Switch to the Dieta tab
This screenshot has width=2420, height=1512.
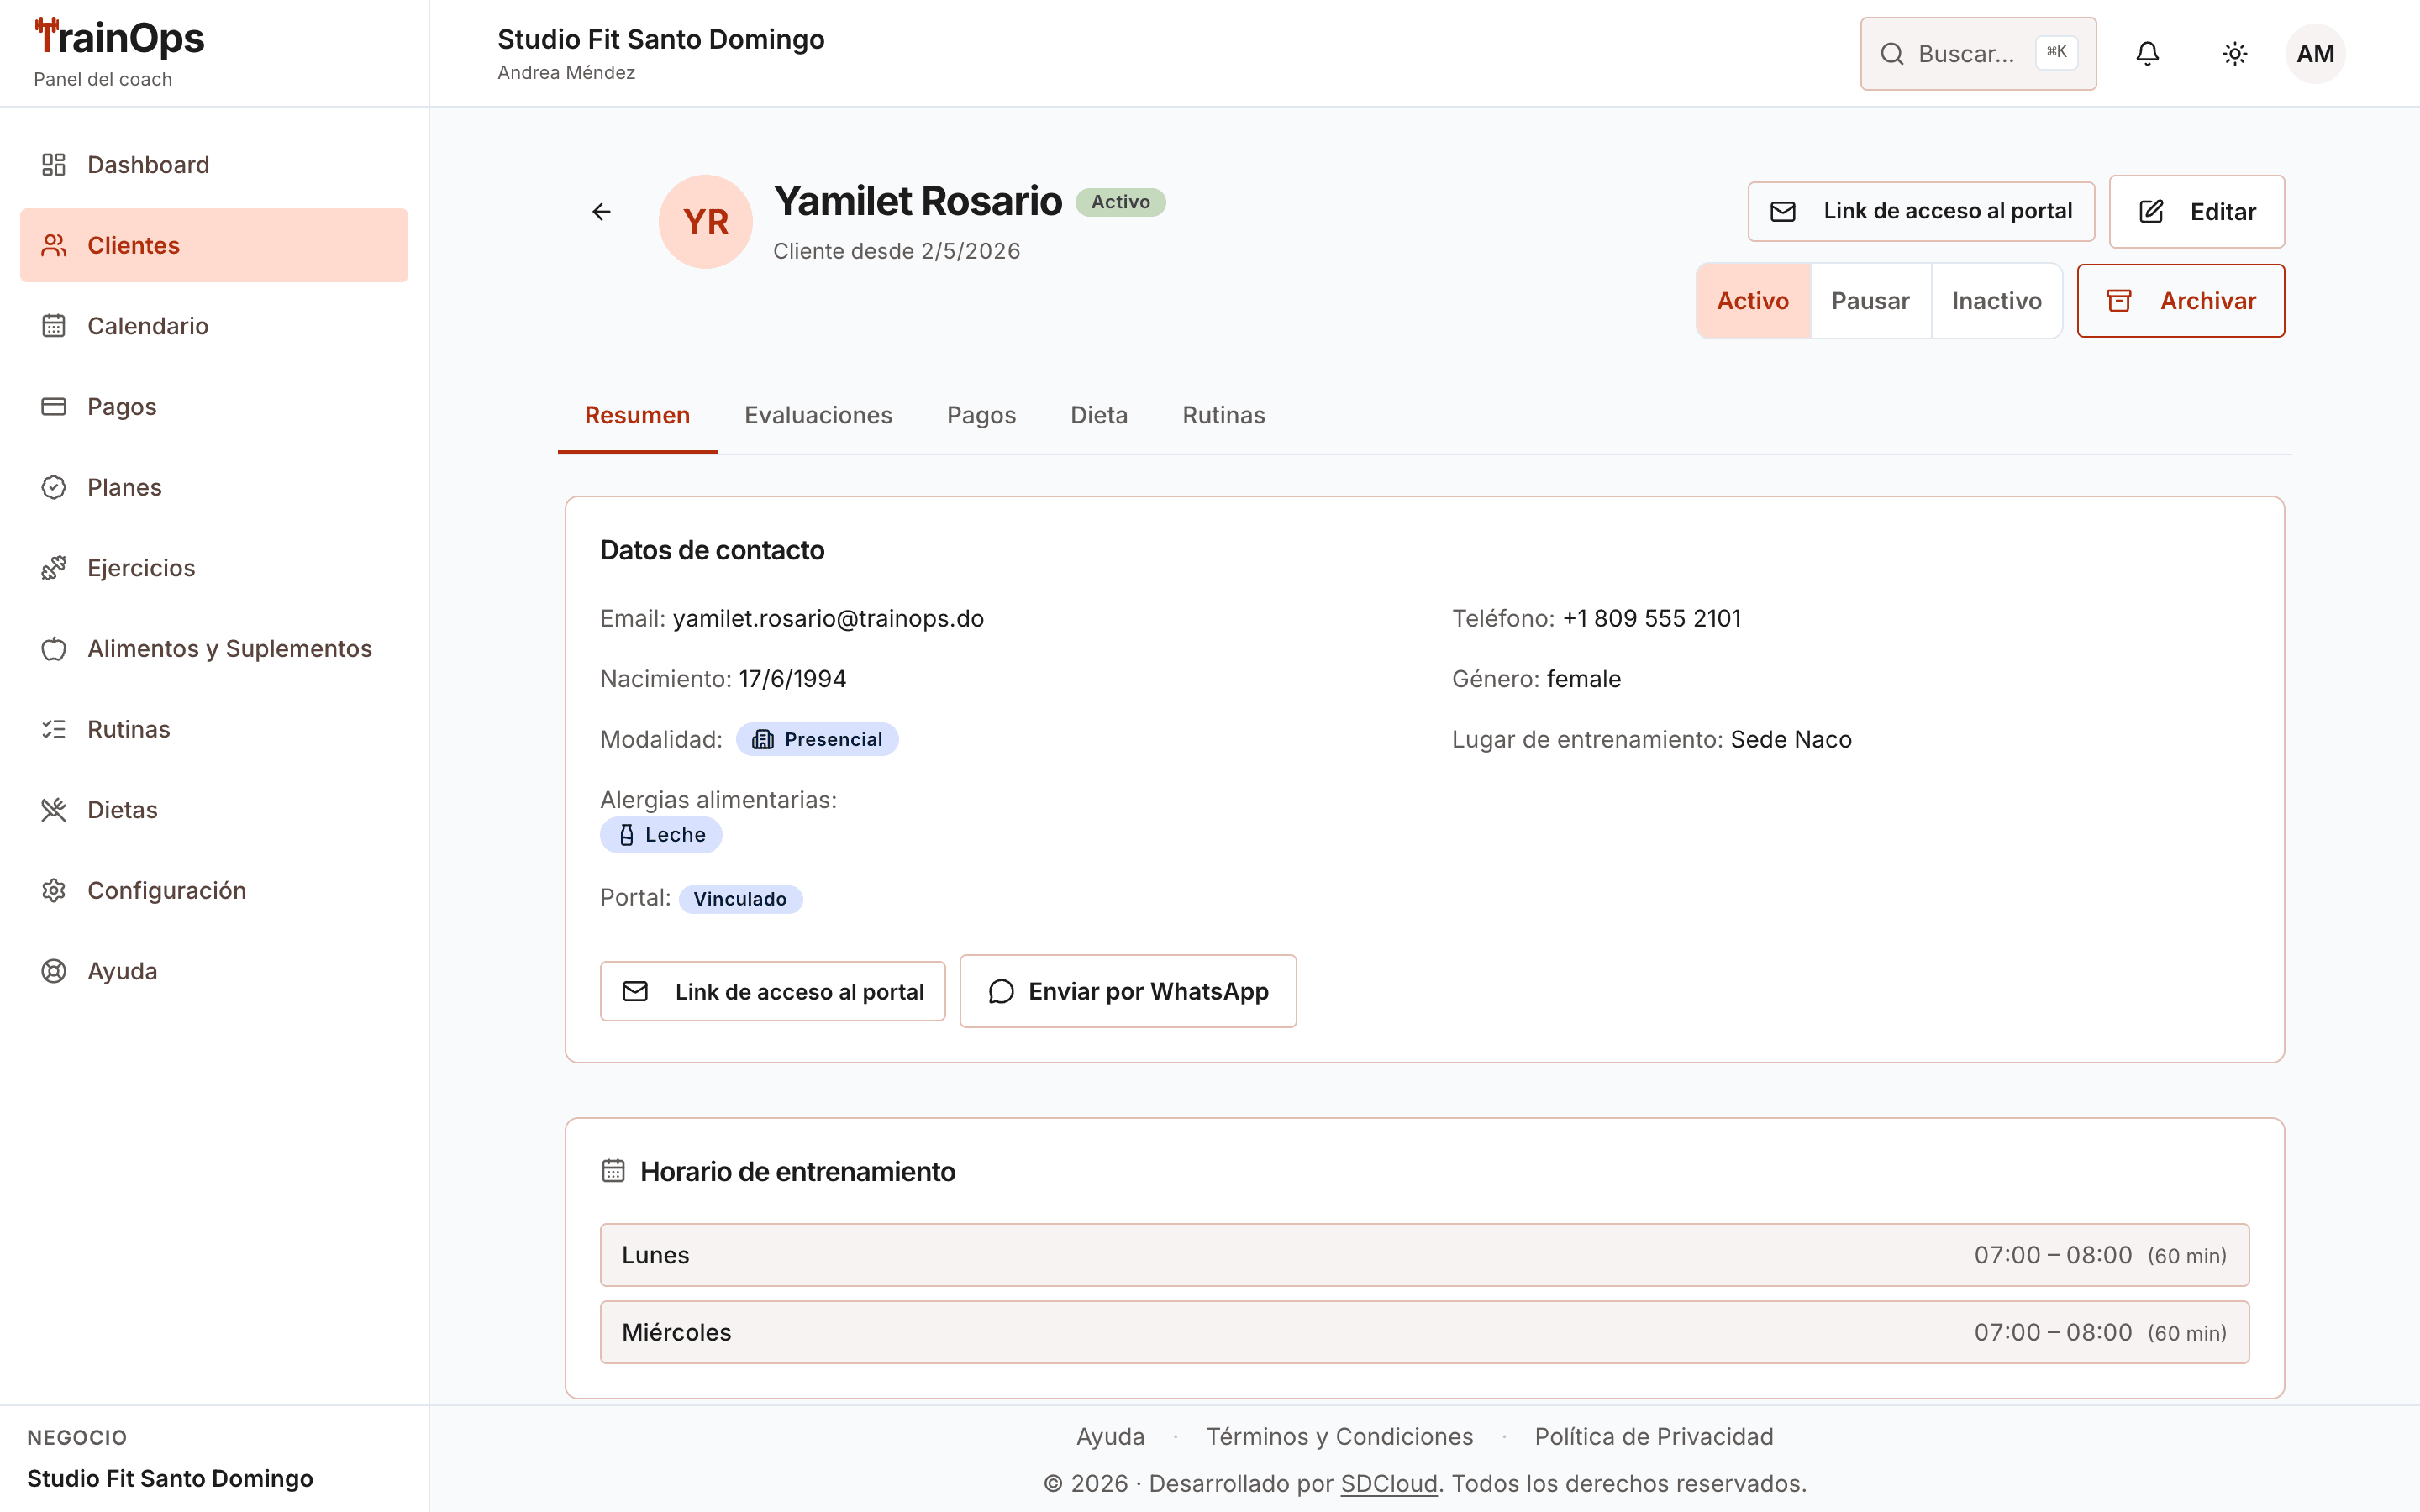(1099, 415)
